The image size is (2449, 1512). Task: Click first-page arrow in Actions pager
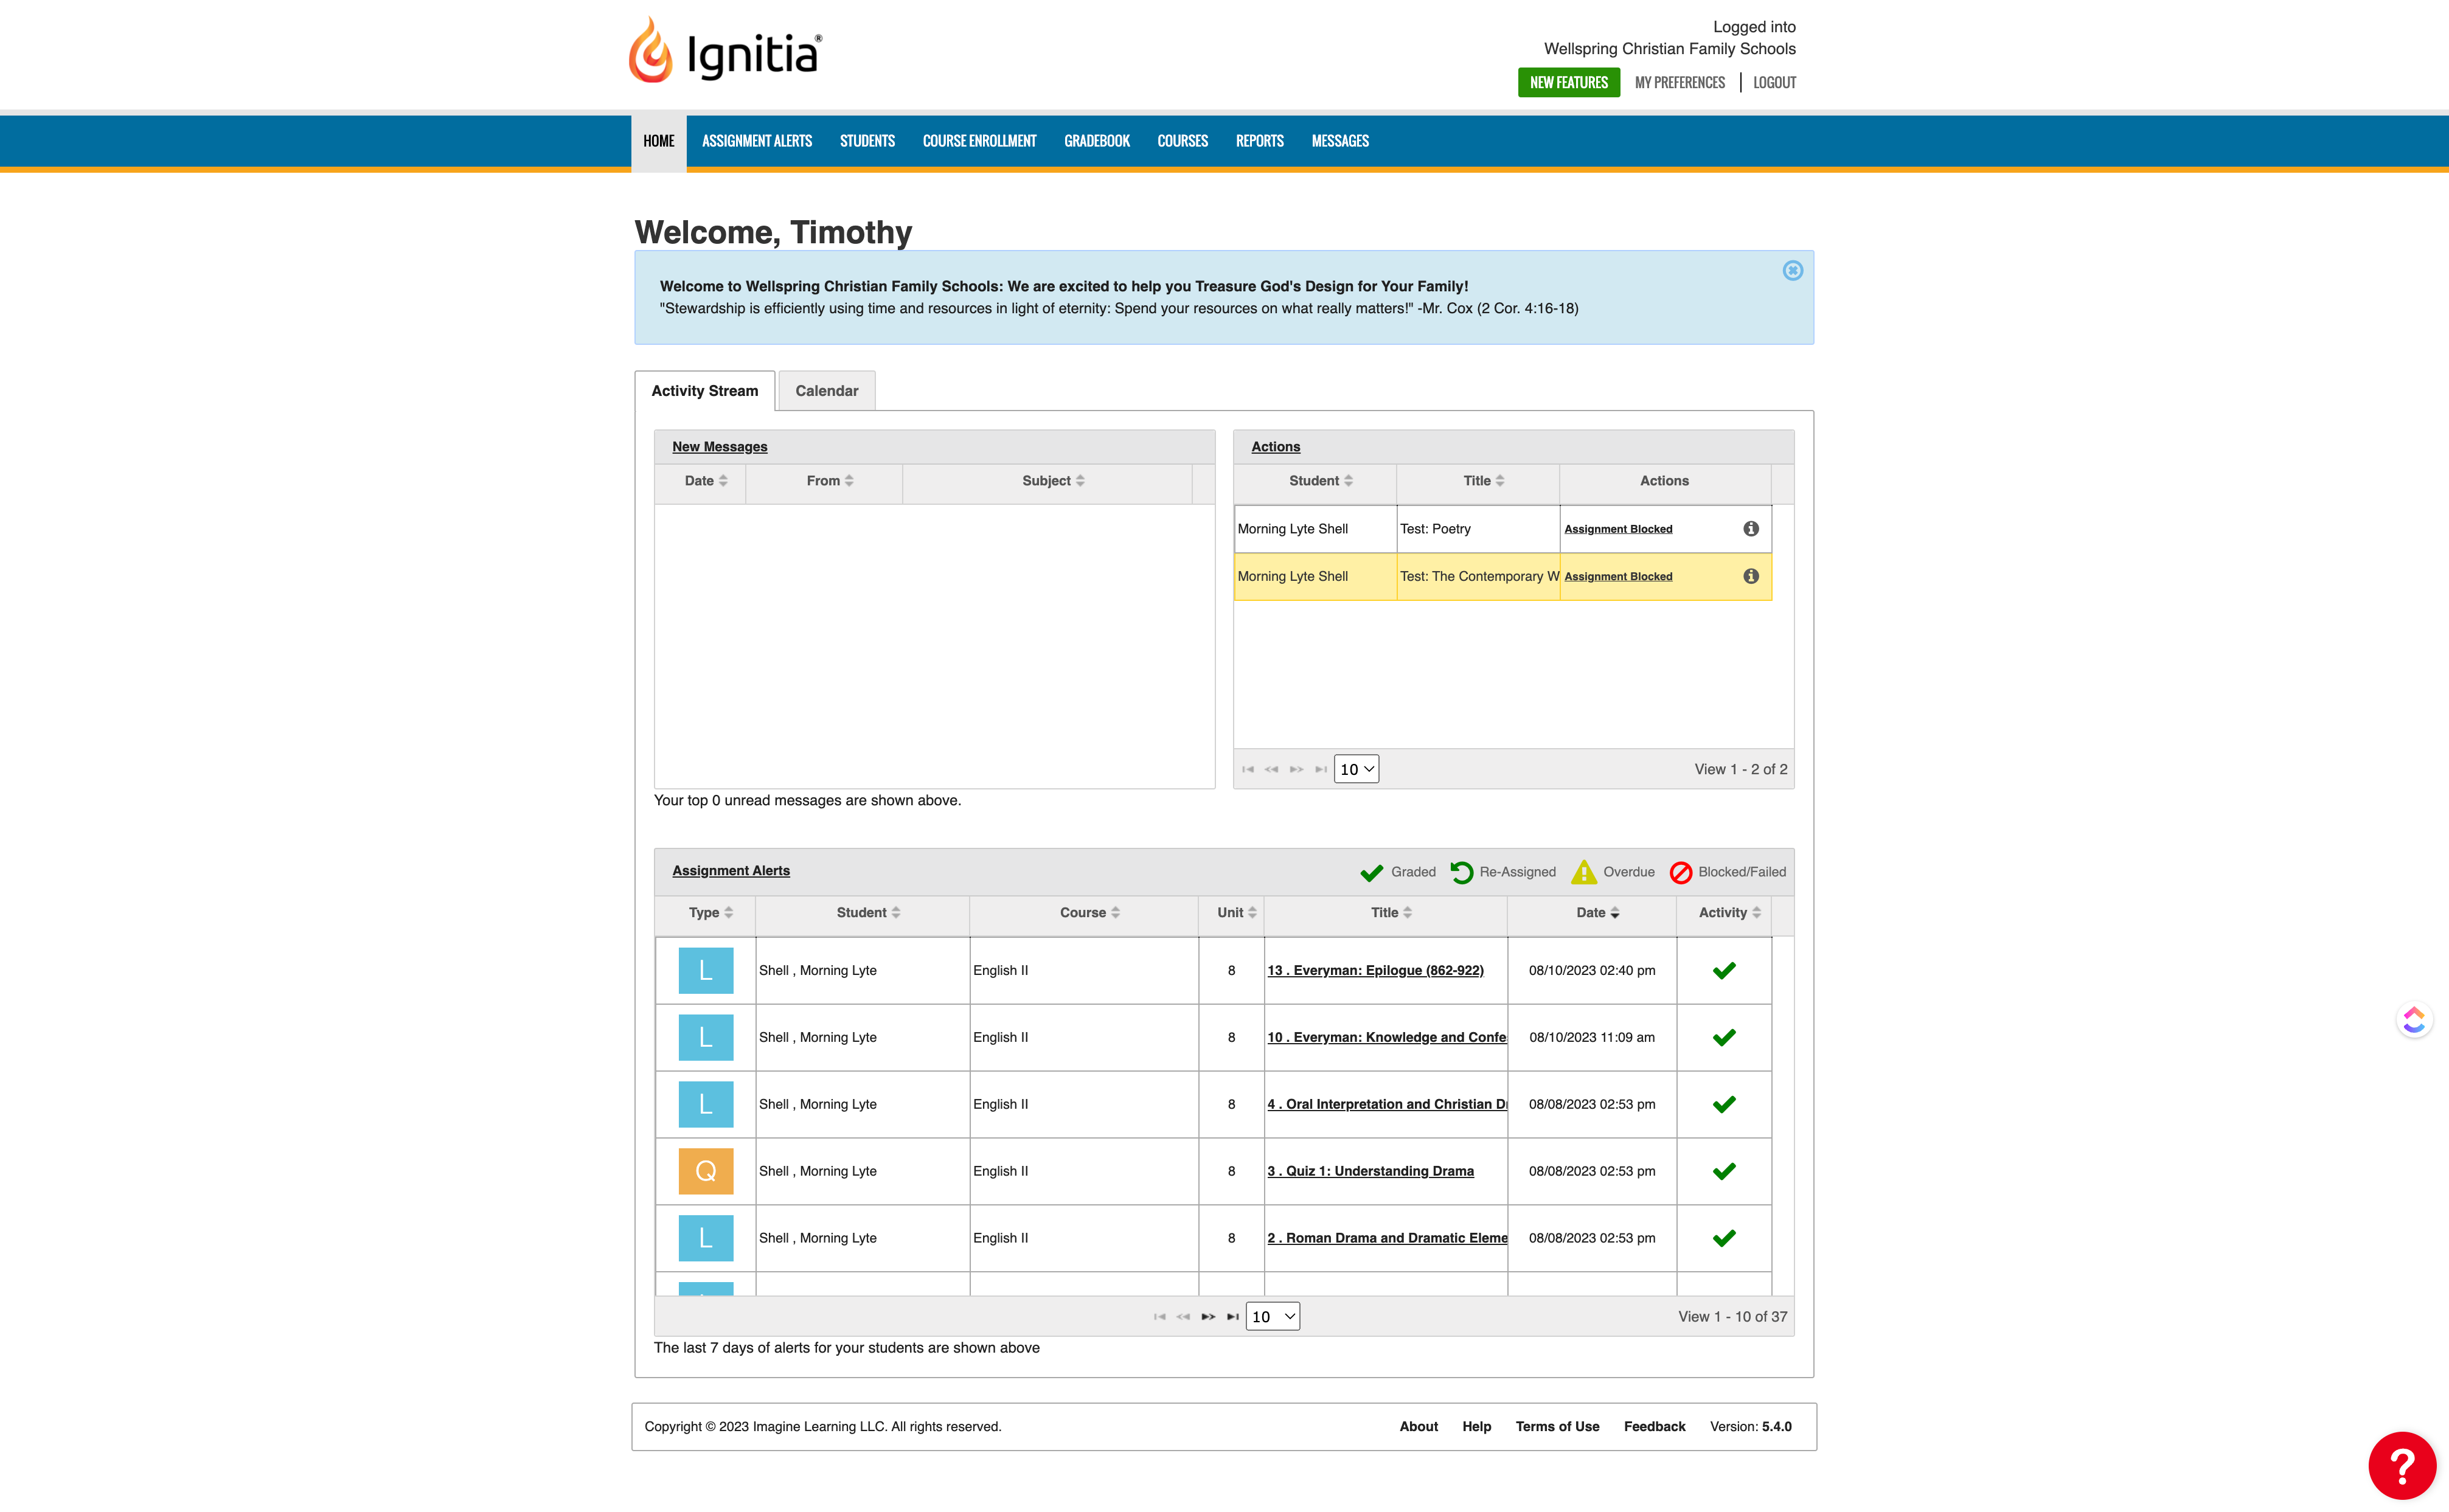coord(1247,769)
